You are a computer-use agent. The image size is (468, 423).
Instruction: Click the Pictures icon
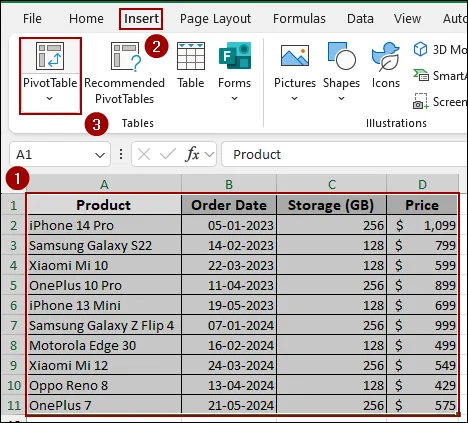click(295, 56)
